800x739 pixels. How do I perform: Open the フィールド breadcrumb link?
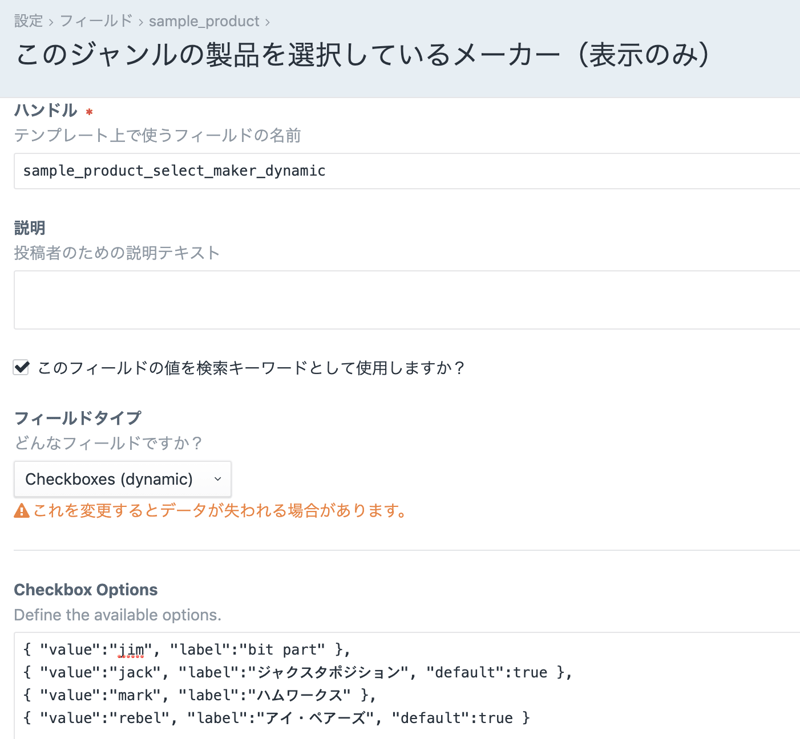click(x=95, y=21)
